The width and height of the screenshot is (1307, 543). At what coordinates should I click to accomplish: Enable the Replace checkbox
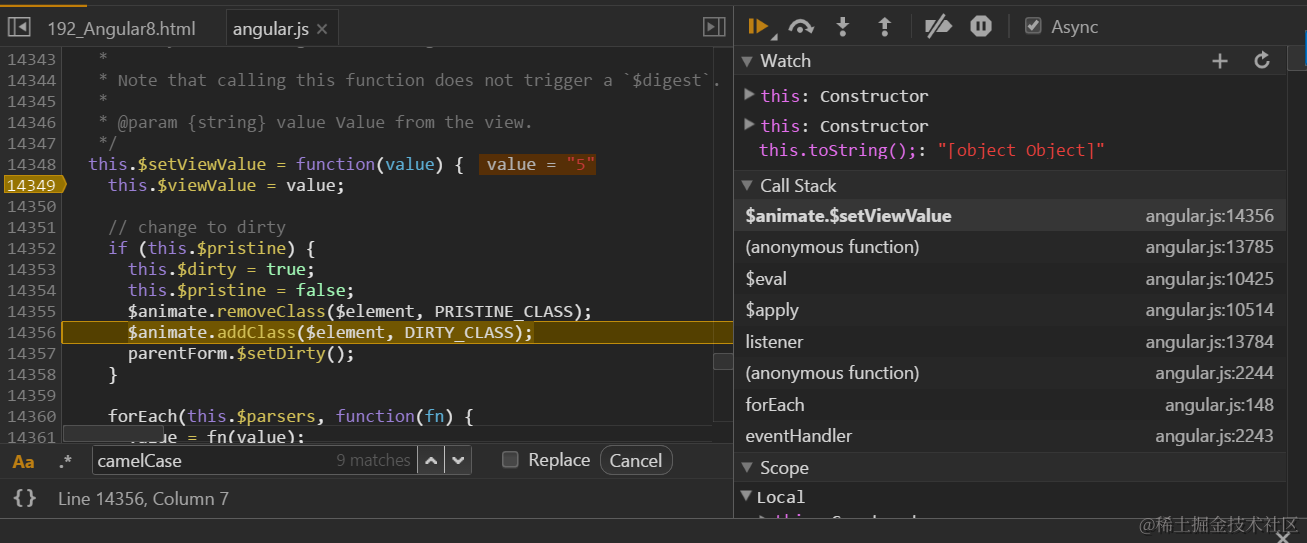click(x=510, y=460)
